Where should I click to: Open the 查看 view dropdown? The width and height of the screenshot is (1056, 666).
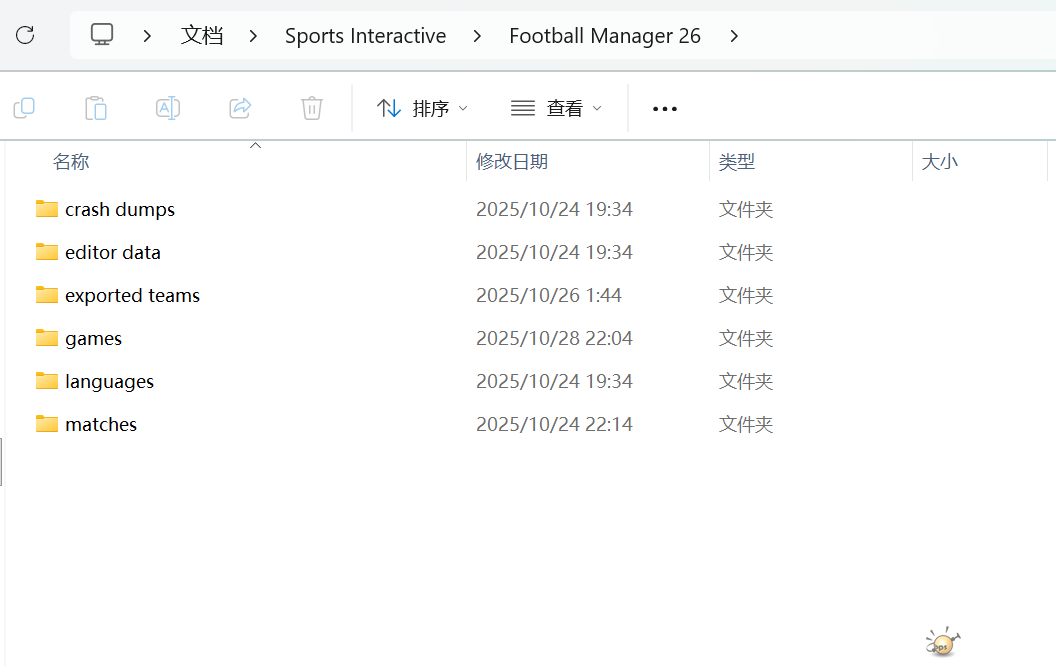[x=556, y=108]
